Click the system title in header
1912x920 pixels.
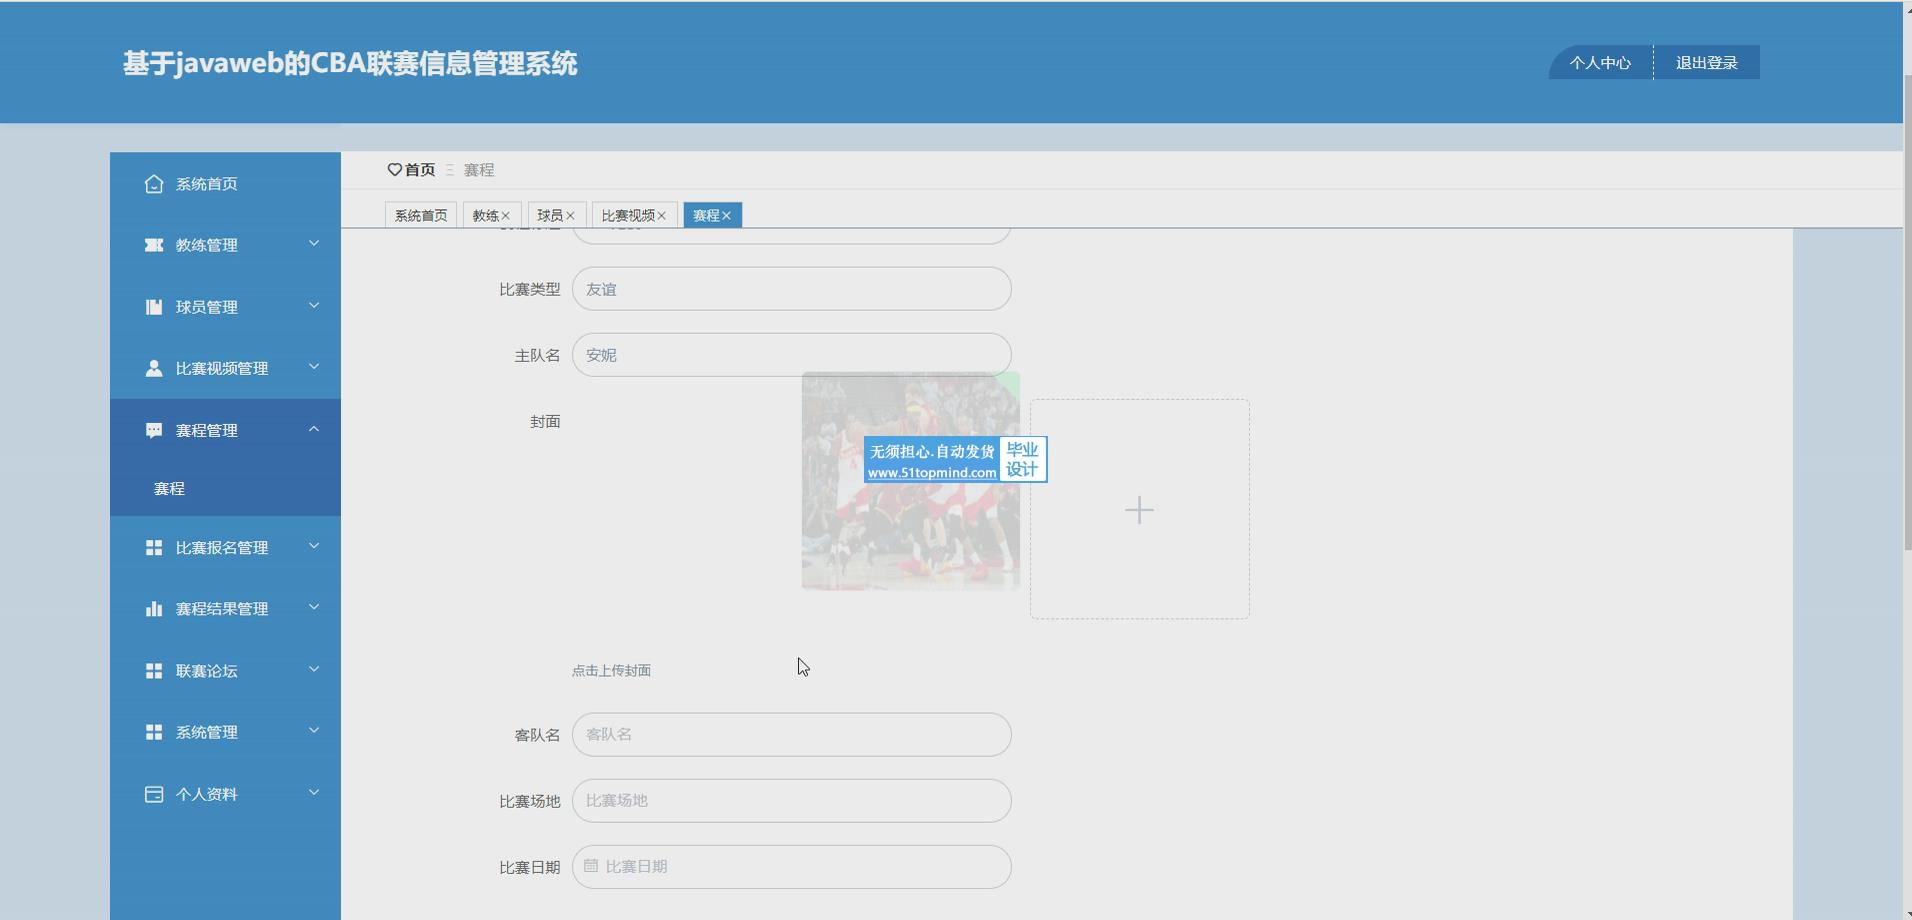click(x=350, y=63)
